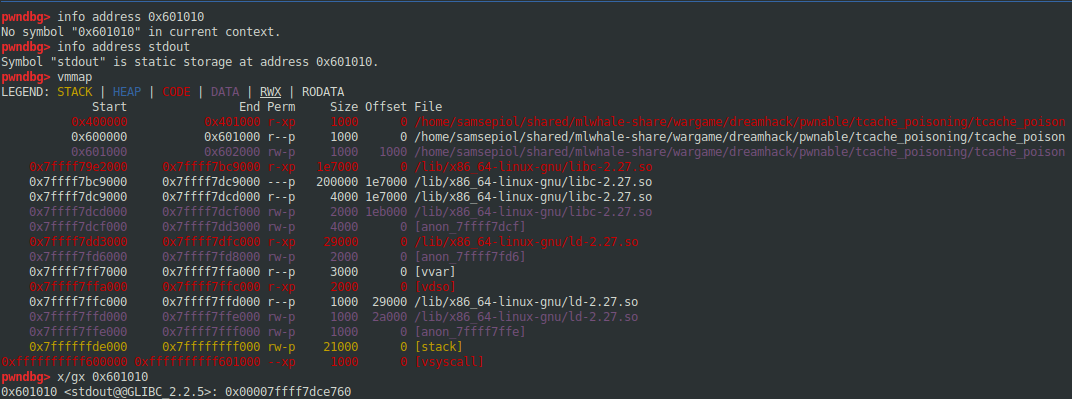Click start address 0x7ffff79e2000
The image size is (1072, 399).
78,167
